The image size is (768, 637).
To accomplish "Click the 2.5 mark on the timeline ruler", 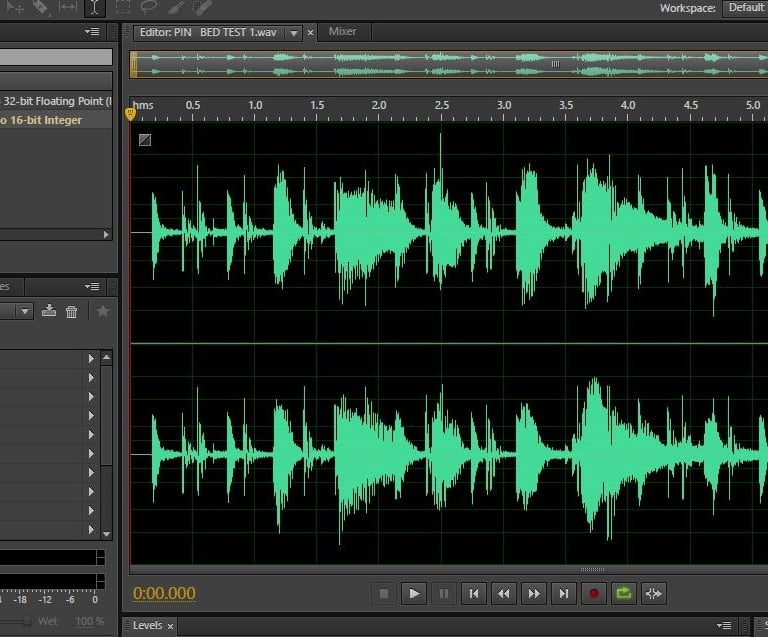I will point(442,105).
